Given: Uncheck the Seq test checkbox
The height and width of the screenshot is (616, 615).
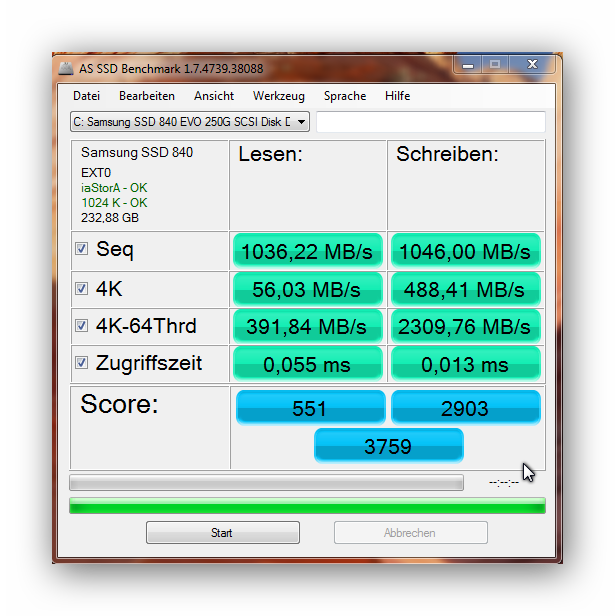Looking at the screenshot, I should point(81,248).
